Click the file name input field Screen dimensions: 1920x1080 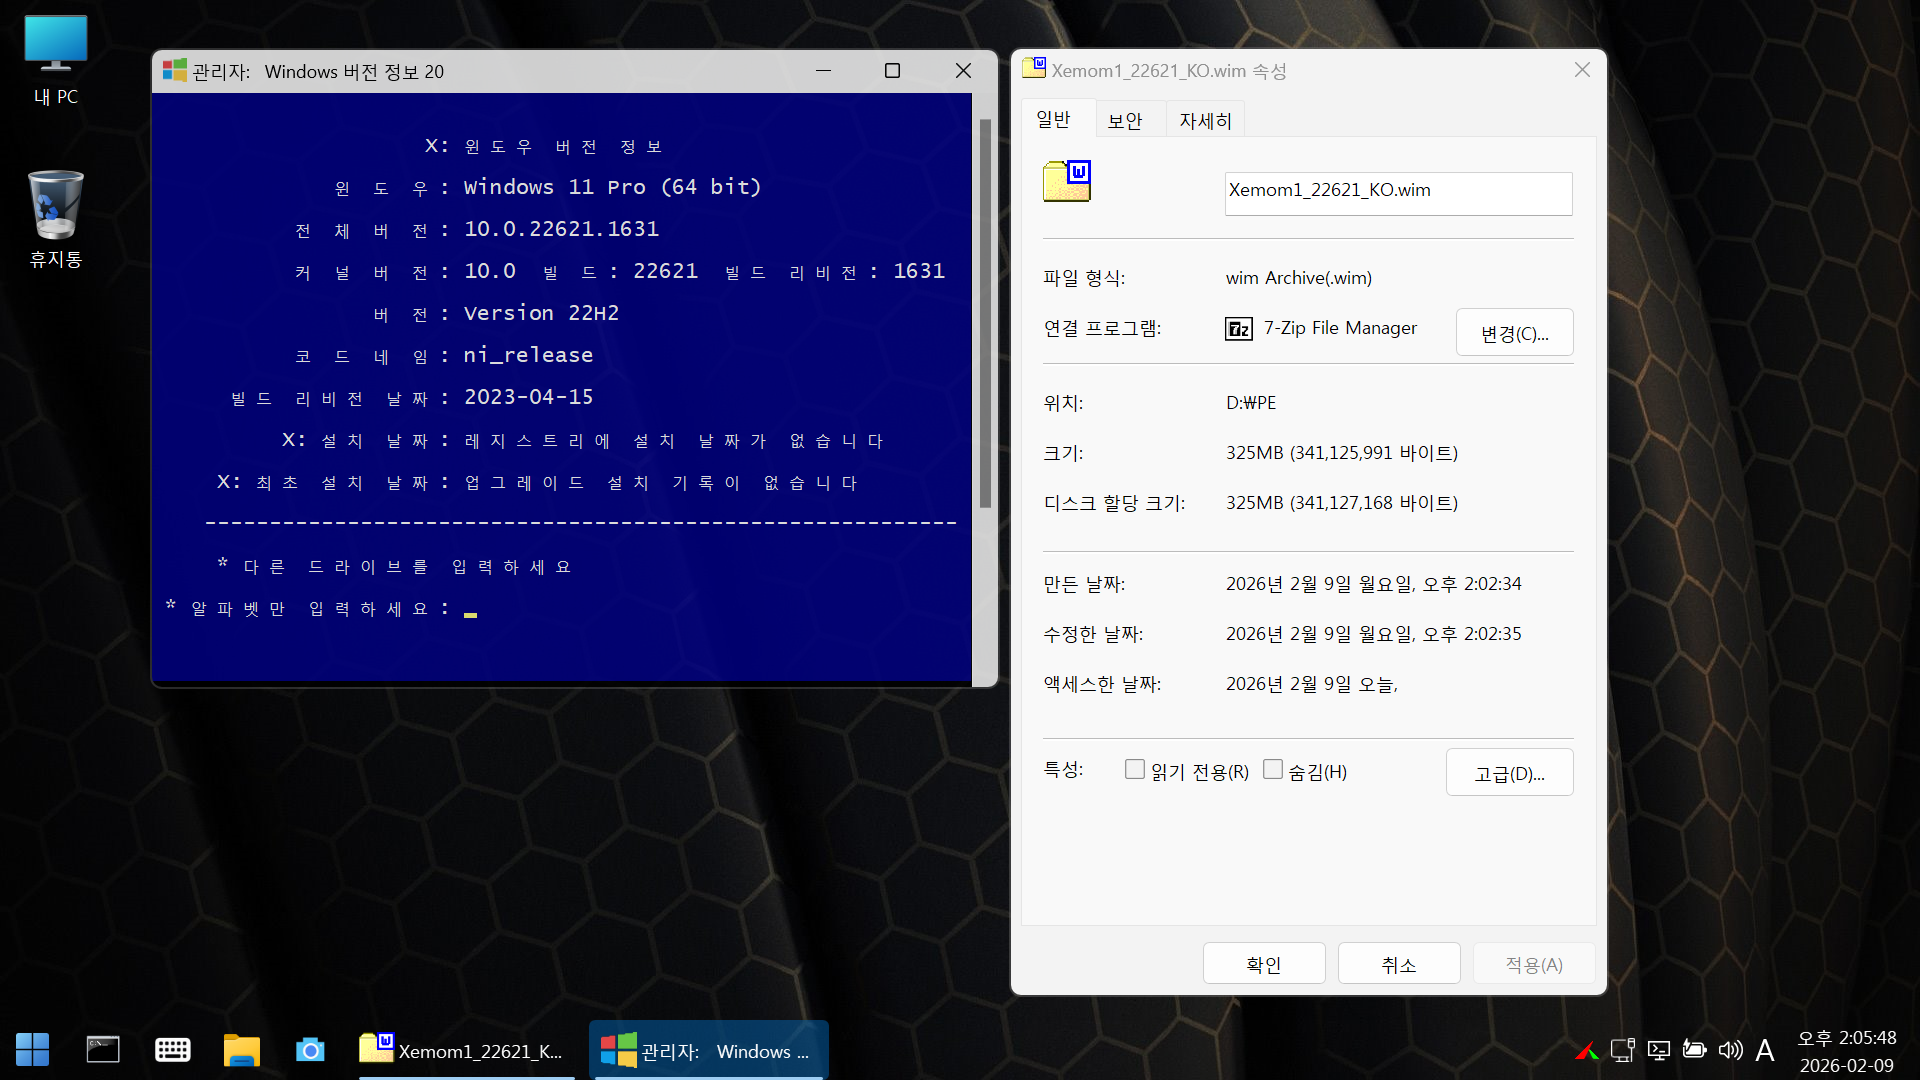(x=1397, y=193)
